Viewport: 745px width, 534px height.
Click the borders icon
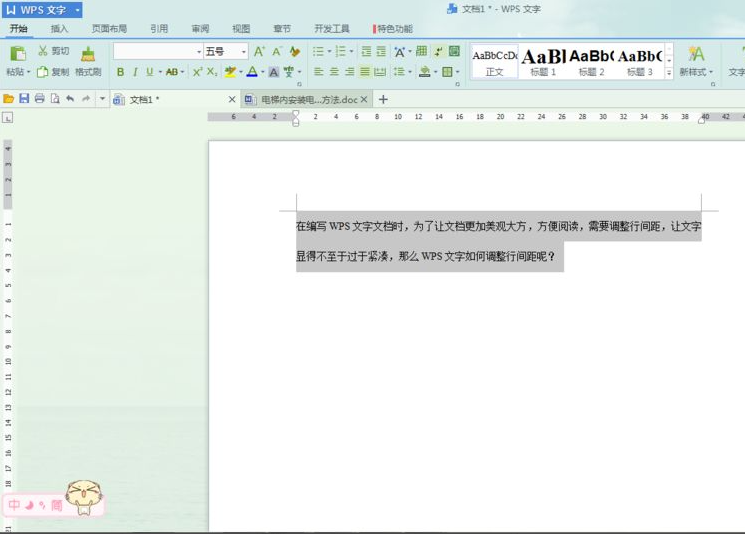click(x=447, y=72)
